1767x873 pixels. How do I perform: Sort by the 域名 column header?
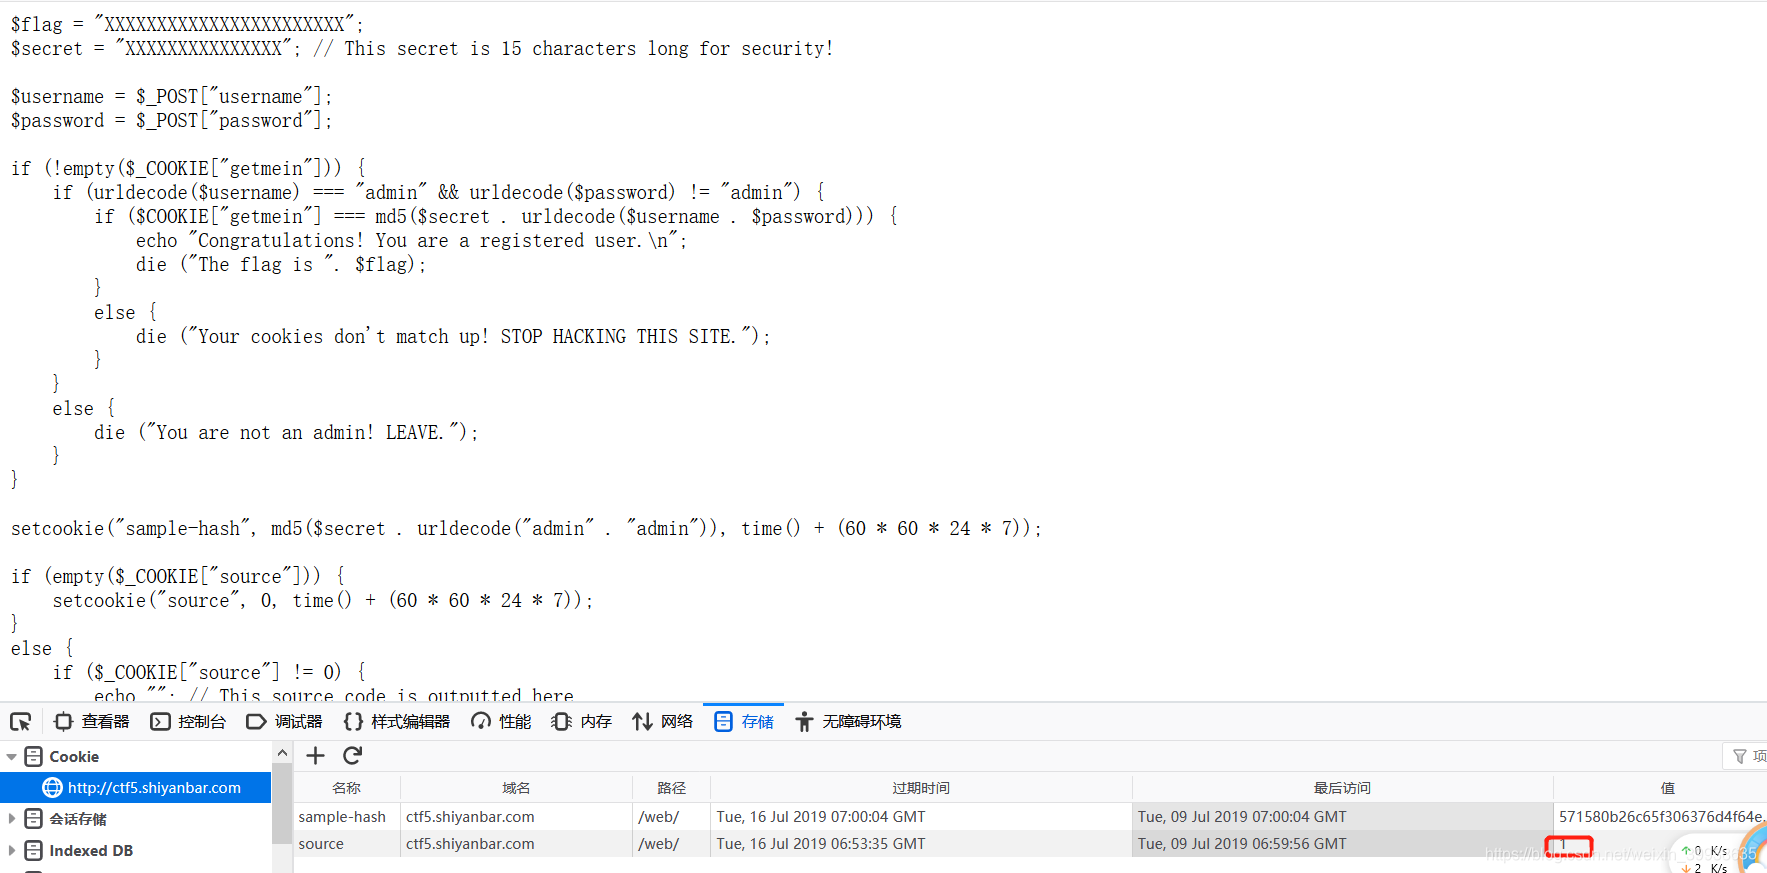pos(516,788)
